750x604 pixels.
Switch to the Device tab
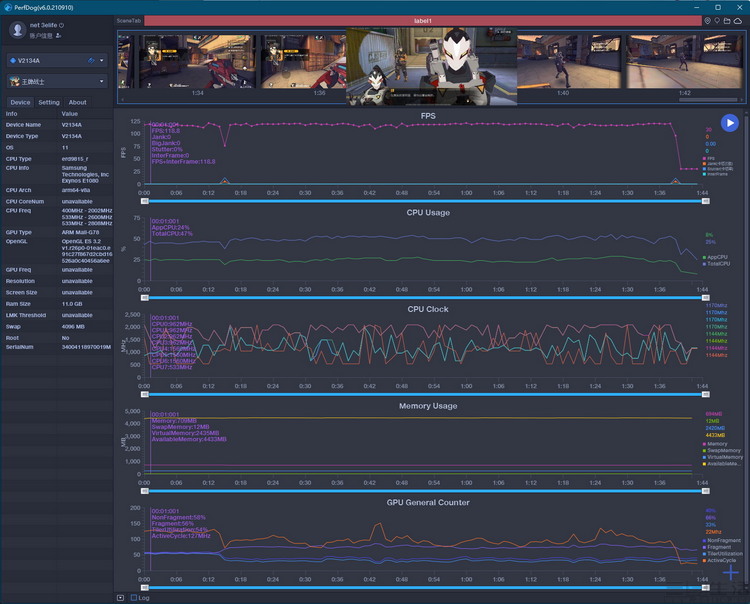[x=20, y=102]
